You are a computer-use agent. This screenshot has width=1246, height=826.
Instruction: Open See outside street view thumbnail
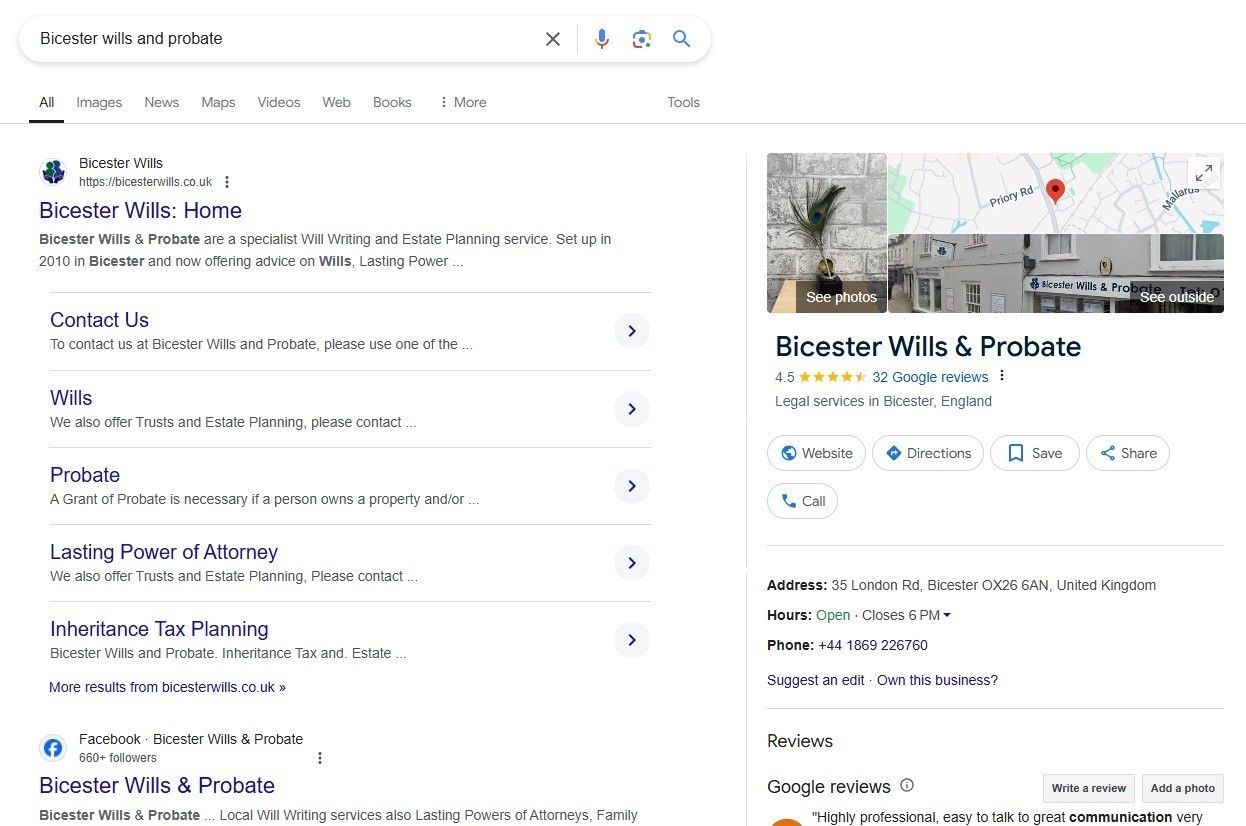pos(1056,274)
